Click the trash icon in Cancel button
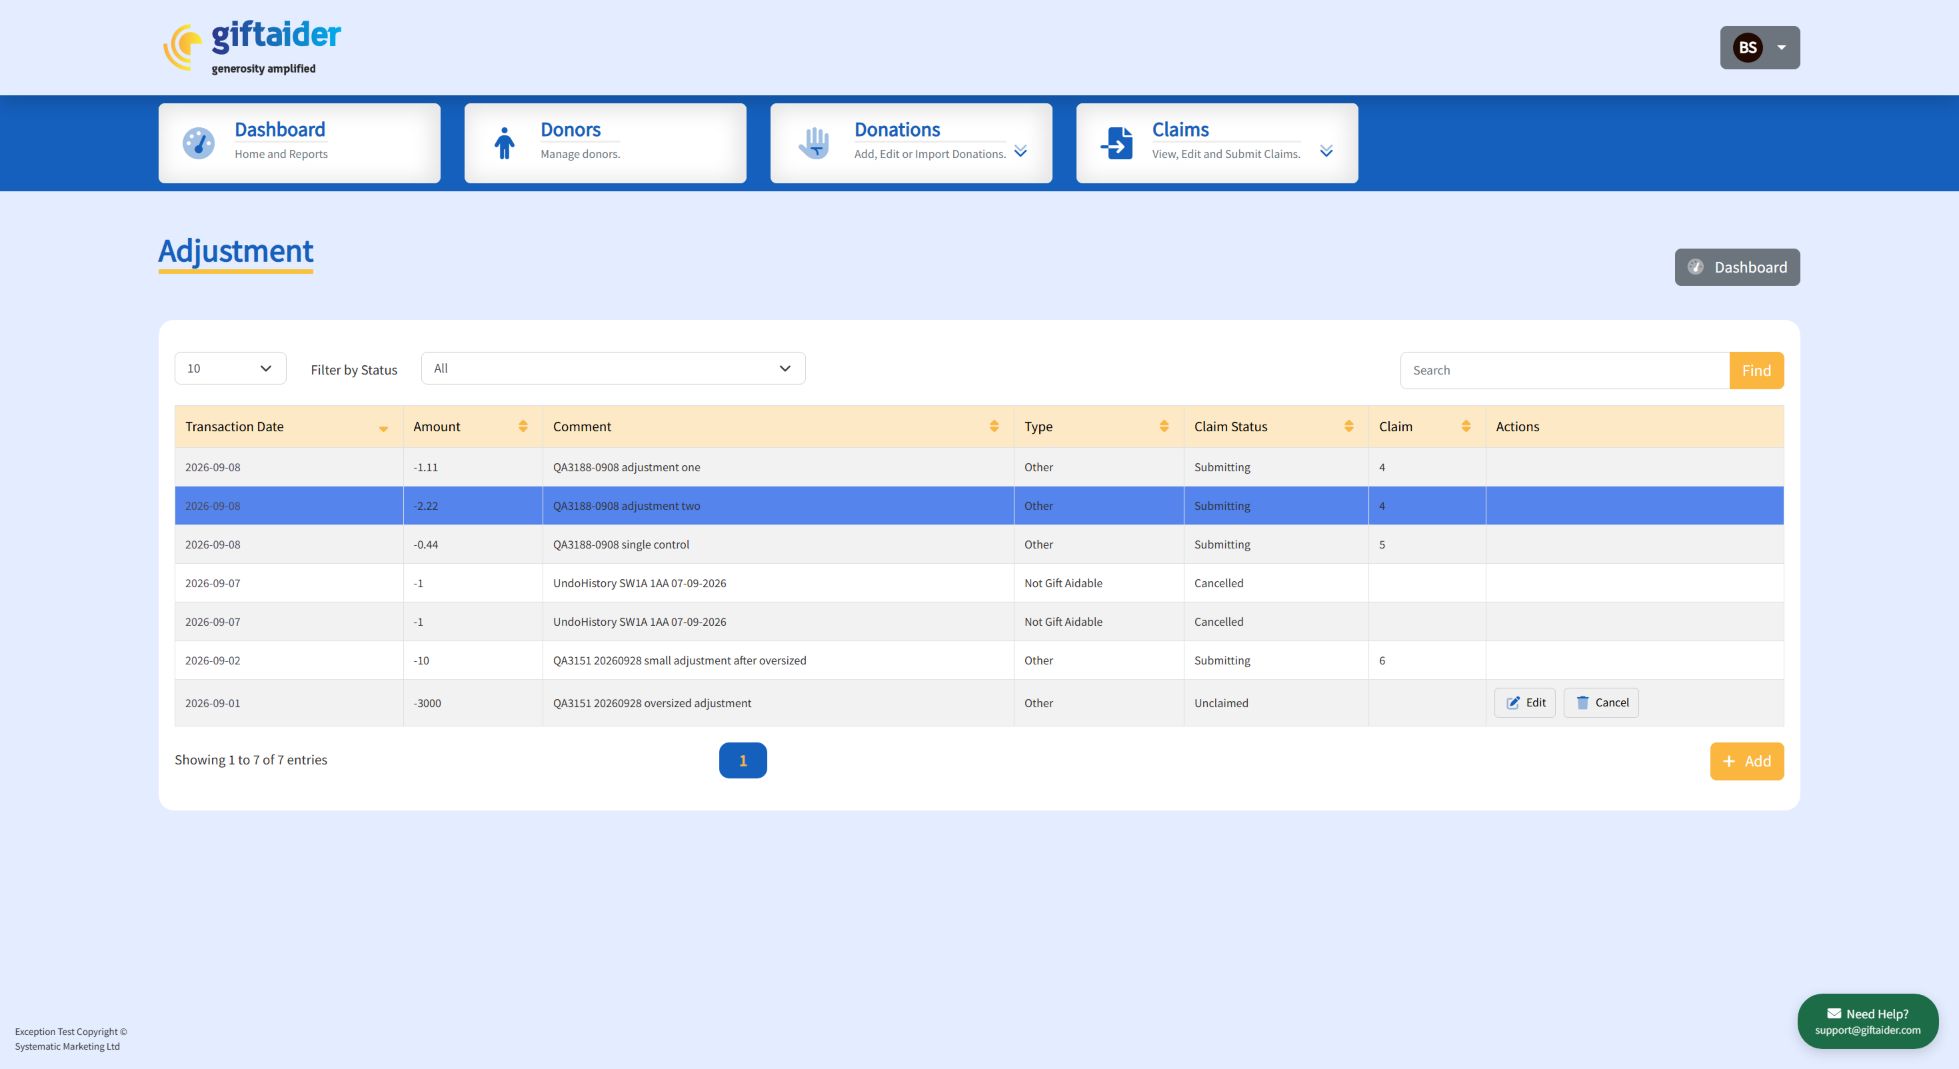Screen dimensions: 1959x1069 point(1582,703)
